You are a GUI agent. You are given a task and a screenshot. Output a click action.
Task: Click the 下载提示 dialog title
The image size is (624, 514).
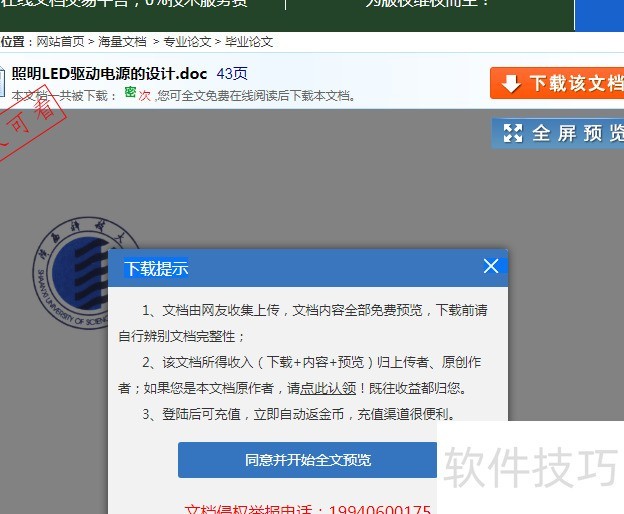(x=156, y=268)
